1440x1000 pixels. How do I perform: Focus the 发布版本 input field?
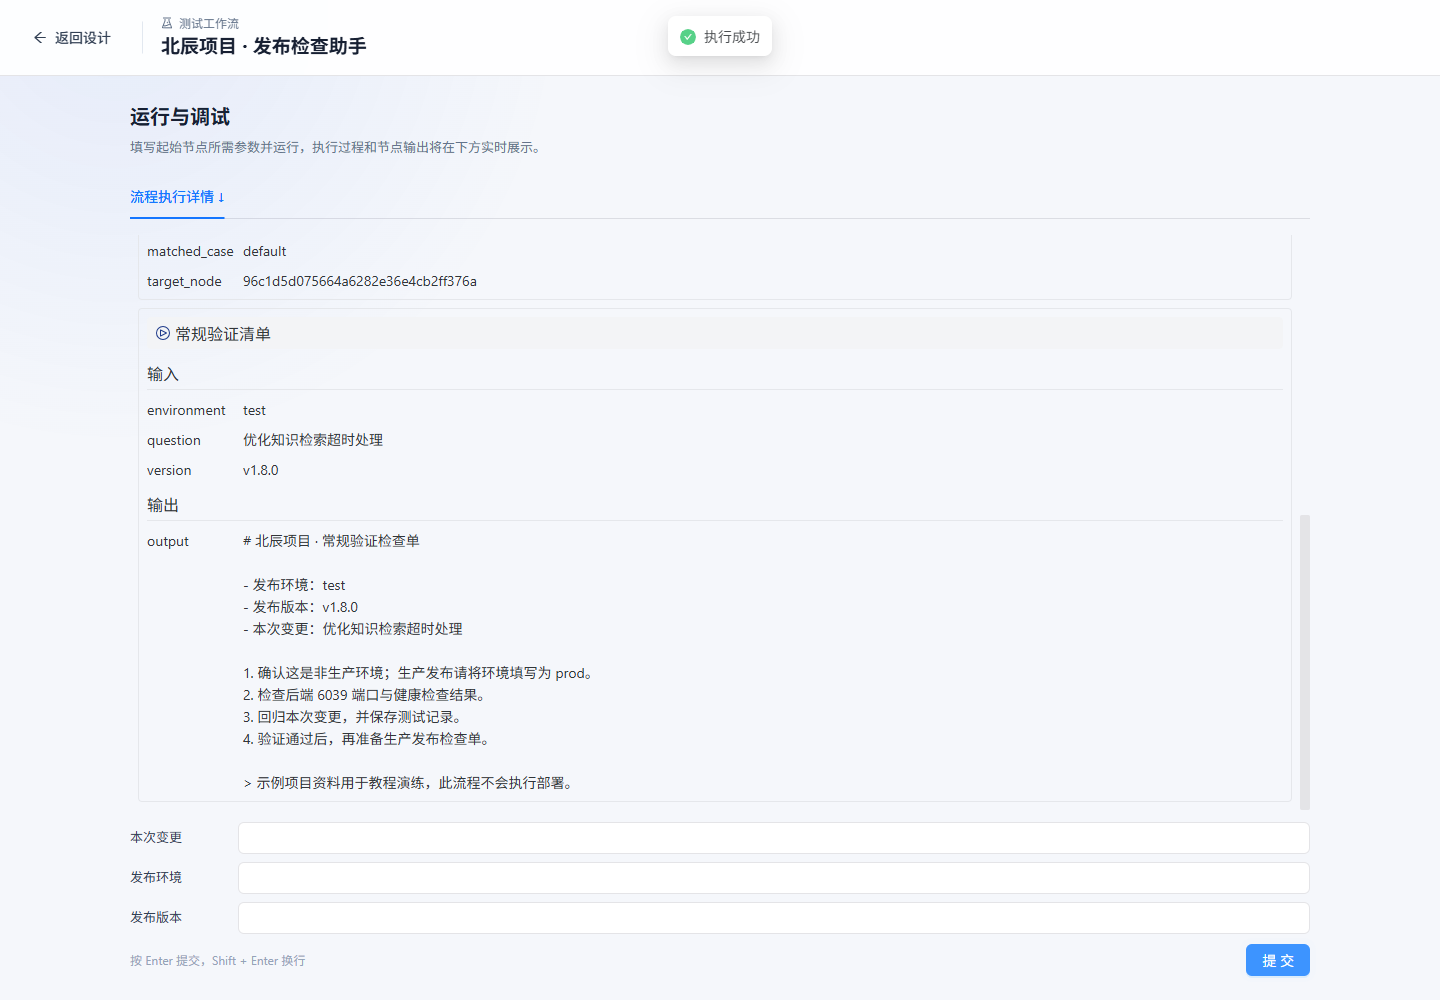(773, 918)
